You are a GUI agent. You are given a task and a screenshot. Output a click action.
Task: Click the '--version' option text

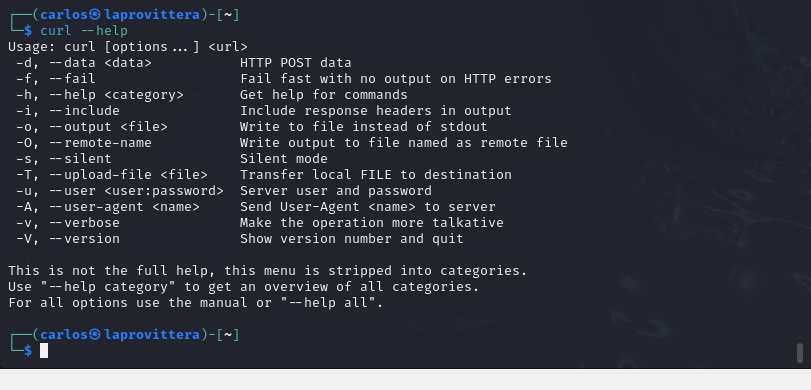[x=84, y=239]
